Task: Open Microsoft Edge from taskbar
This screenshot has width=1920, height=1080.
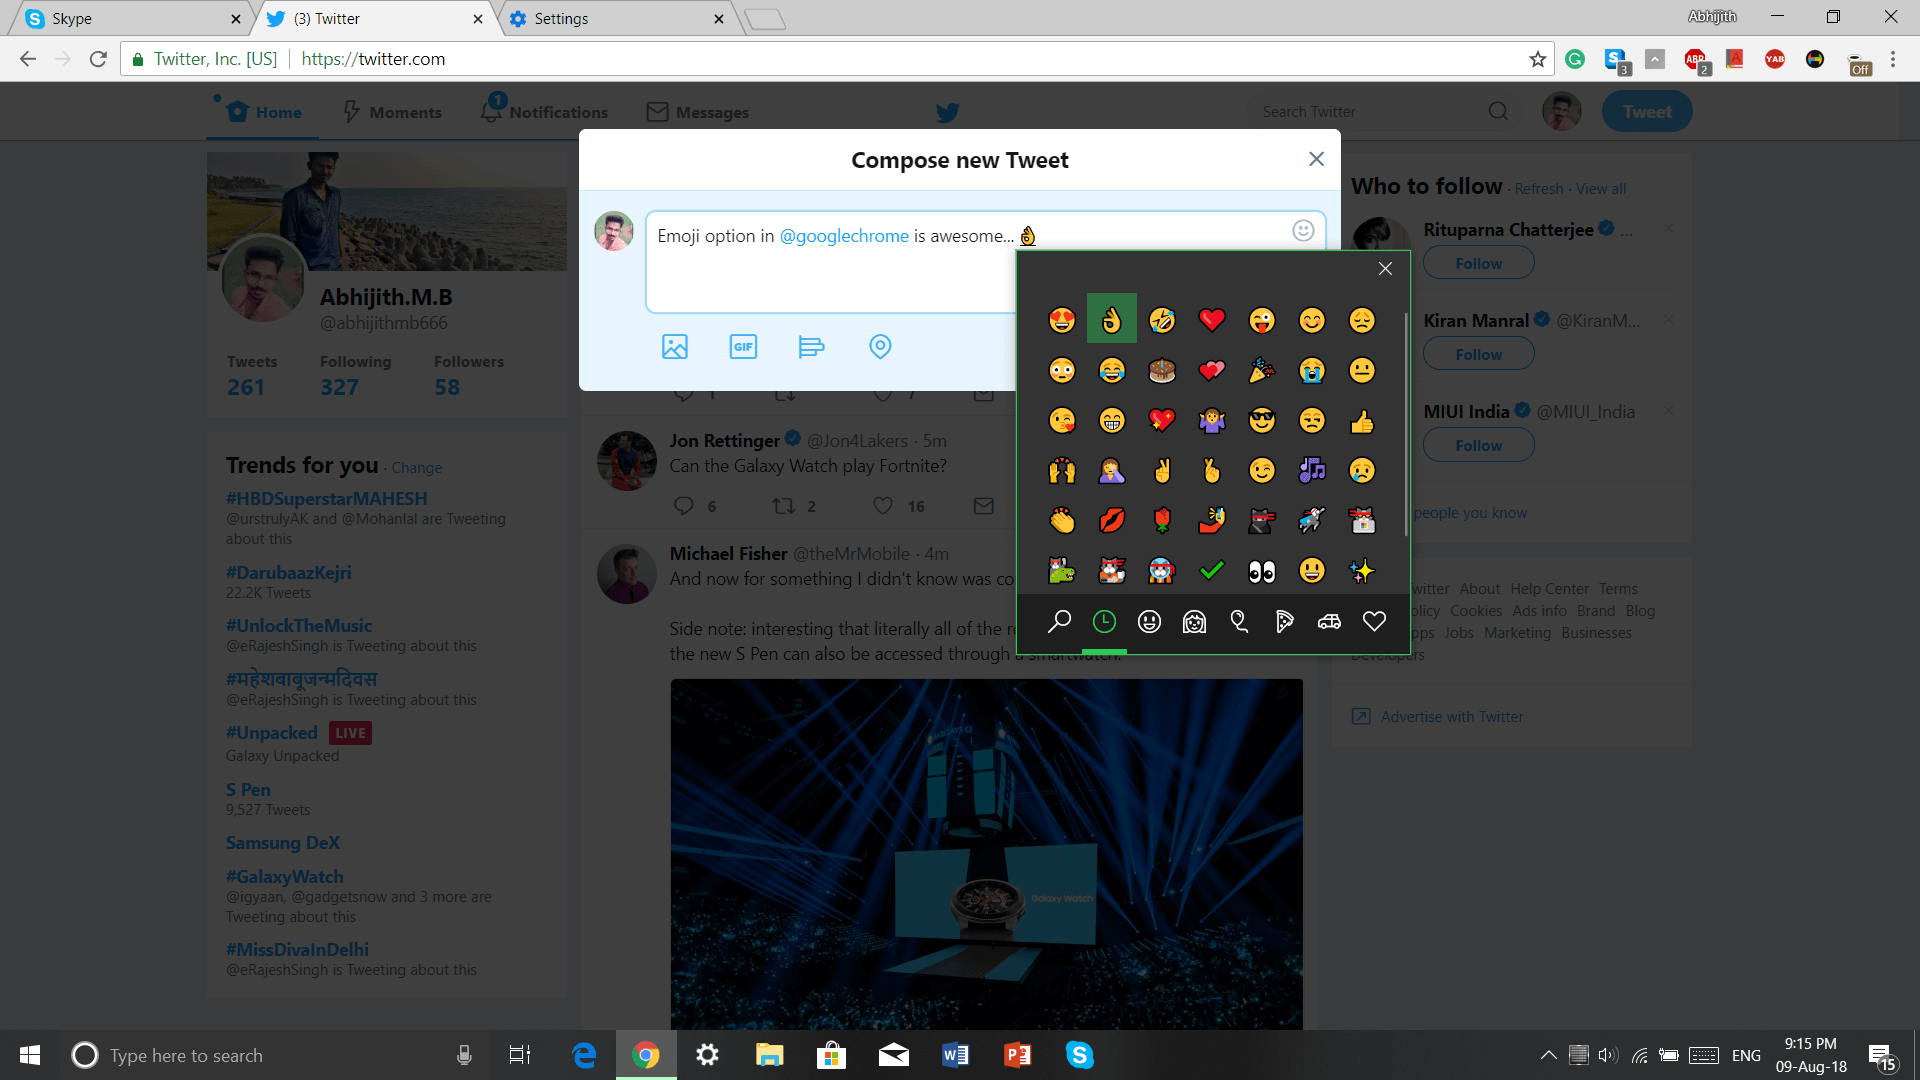Action: pyautogui.click(x=584, y=1055)
